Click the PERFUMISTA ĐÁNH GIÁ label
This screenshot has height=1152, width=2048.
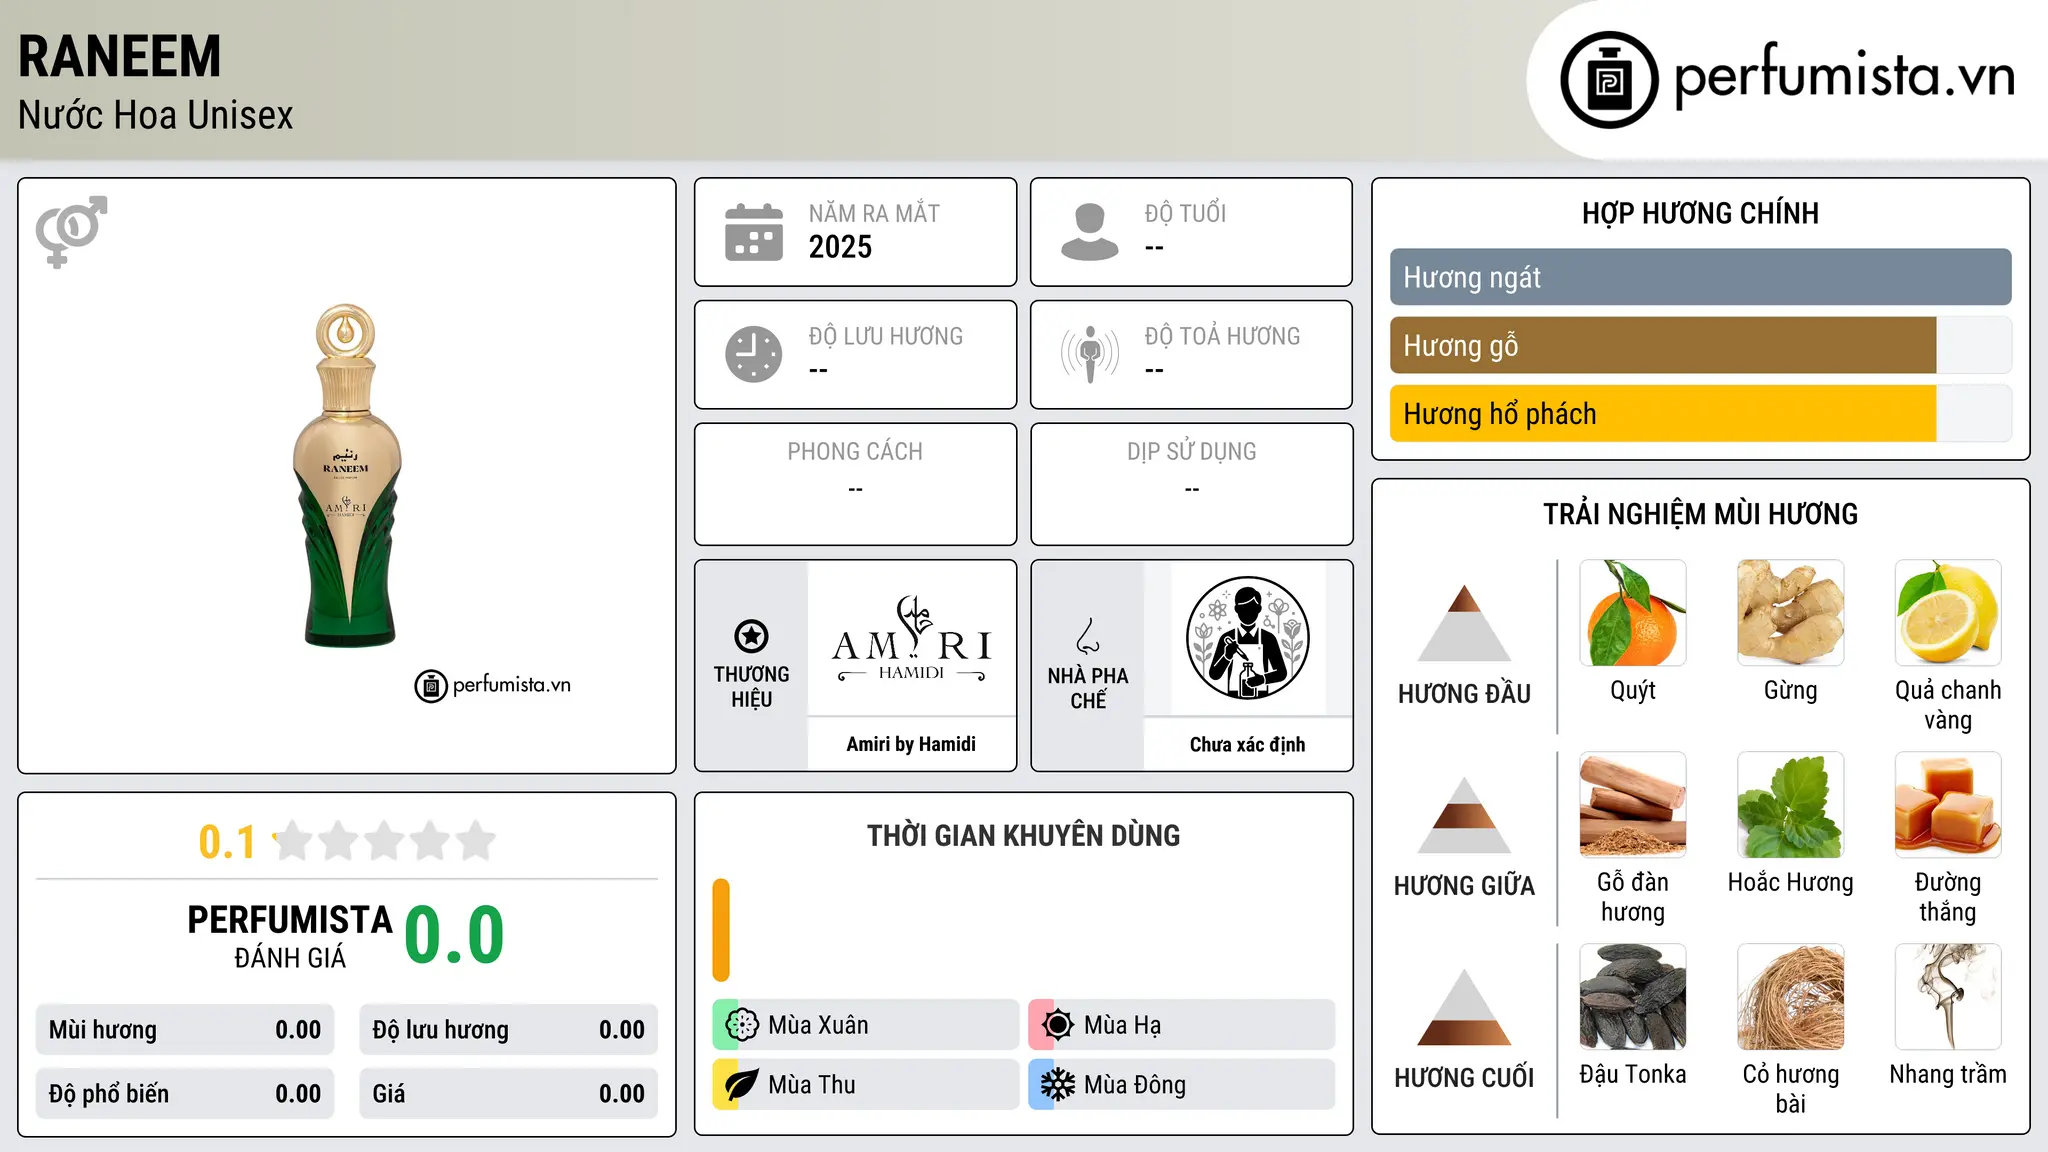[x=290, y=935]
